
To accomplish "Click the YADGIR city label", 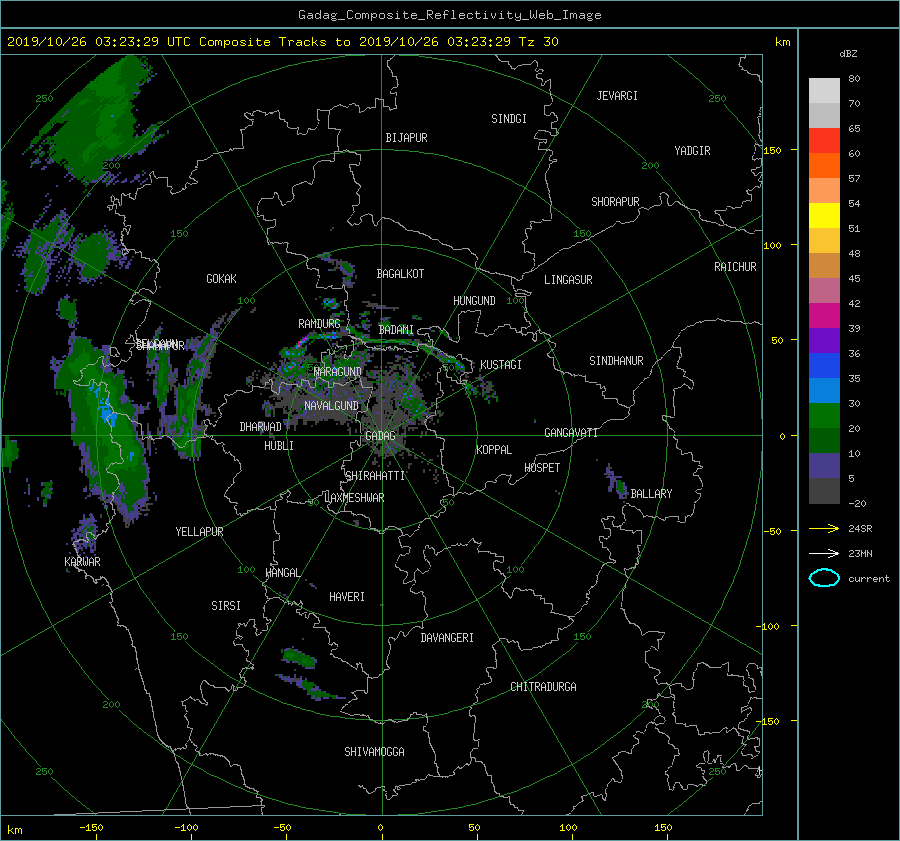I will pyautogui.click(x=692, y=150).
